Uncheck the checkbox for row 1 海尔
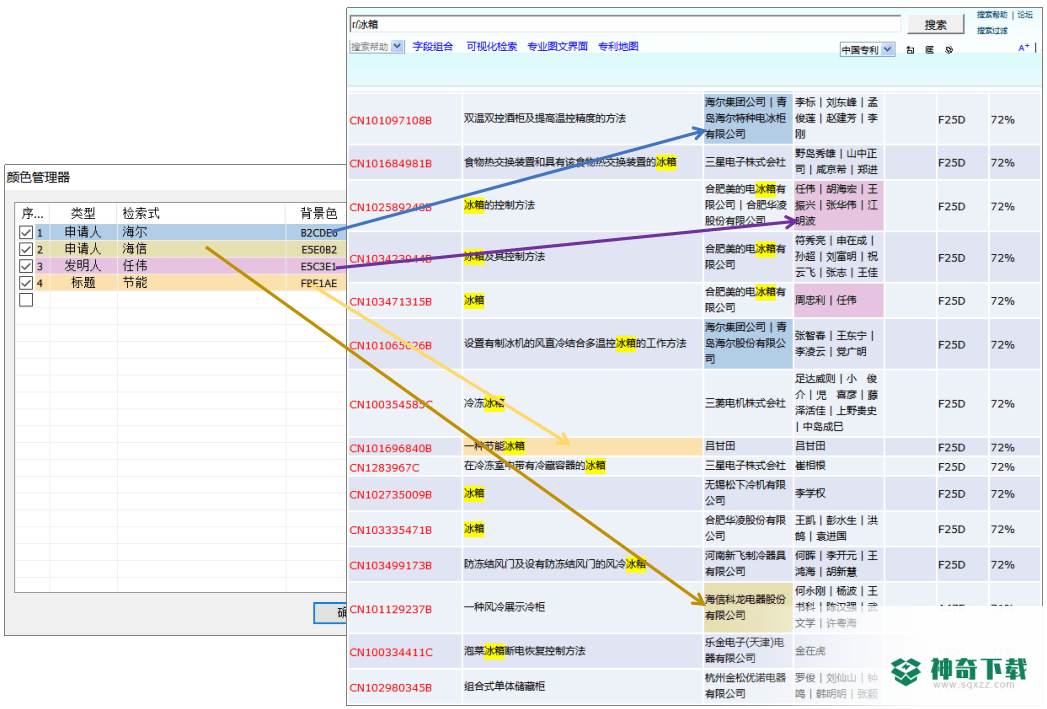The height and width of the screenshot is (709, 1047). pyautogui.click(x=26, y=232)
